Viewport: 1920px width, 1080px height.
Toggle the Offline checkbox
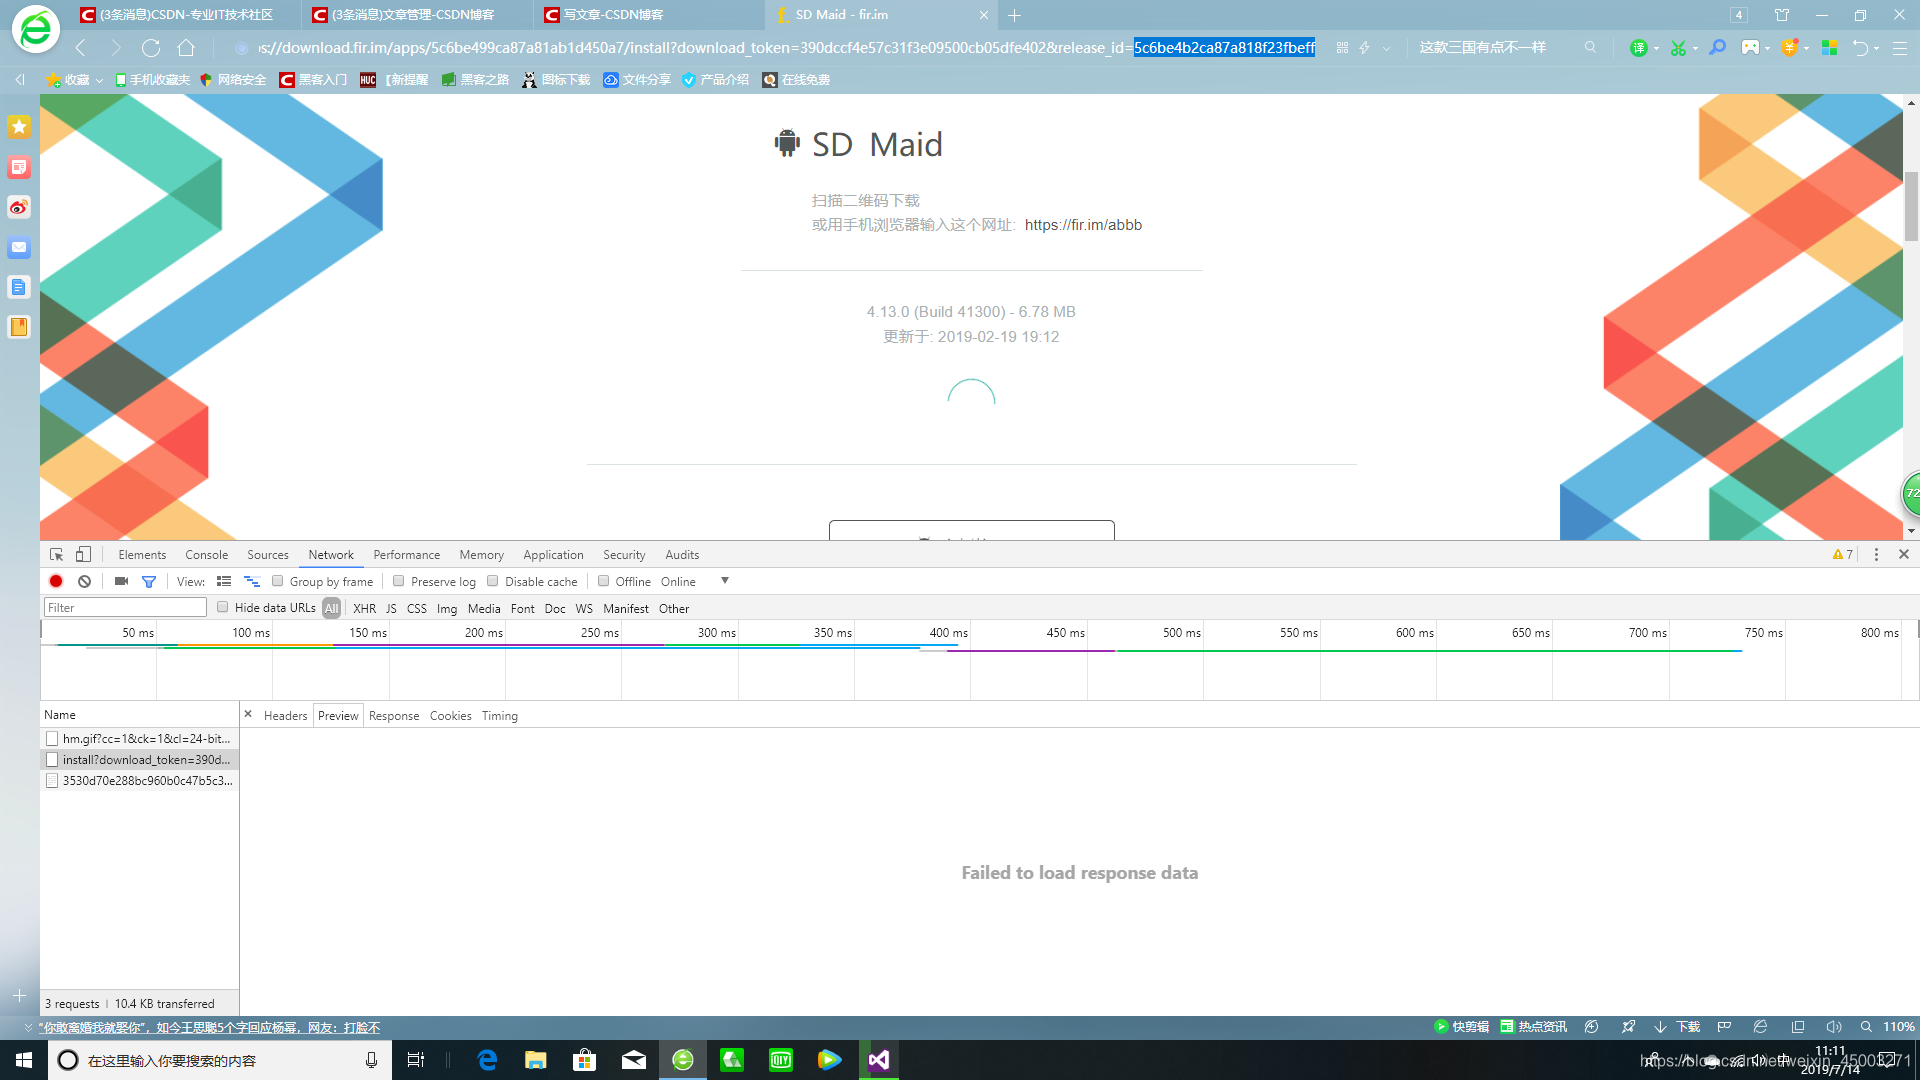[604, 581]
